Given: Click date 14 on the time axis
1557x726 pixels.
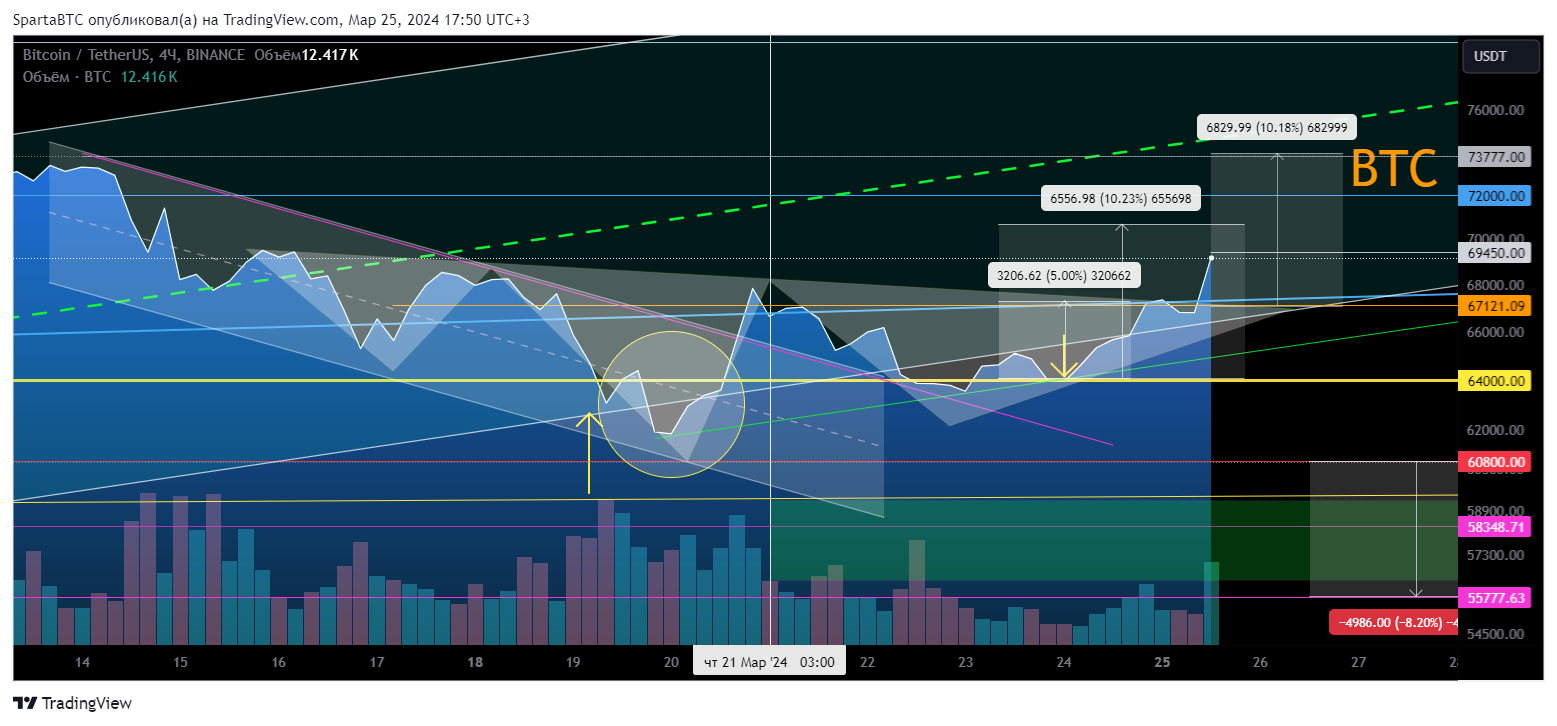Looking at the screenshot, I should 82,662.
